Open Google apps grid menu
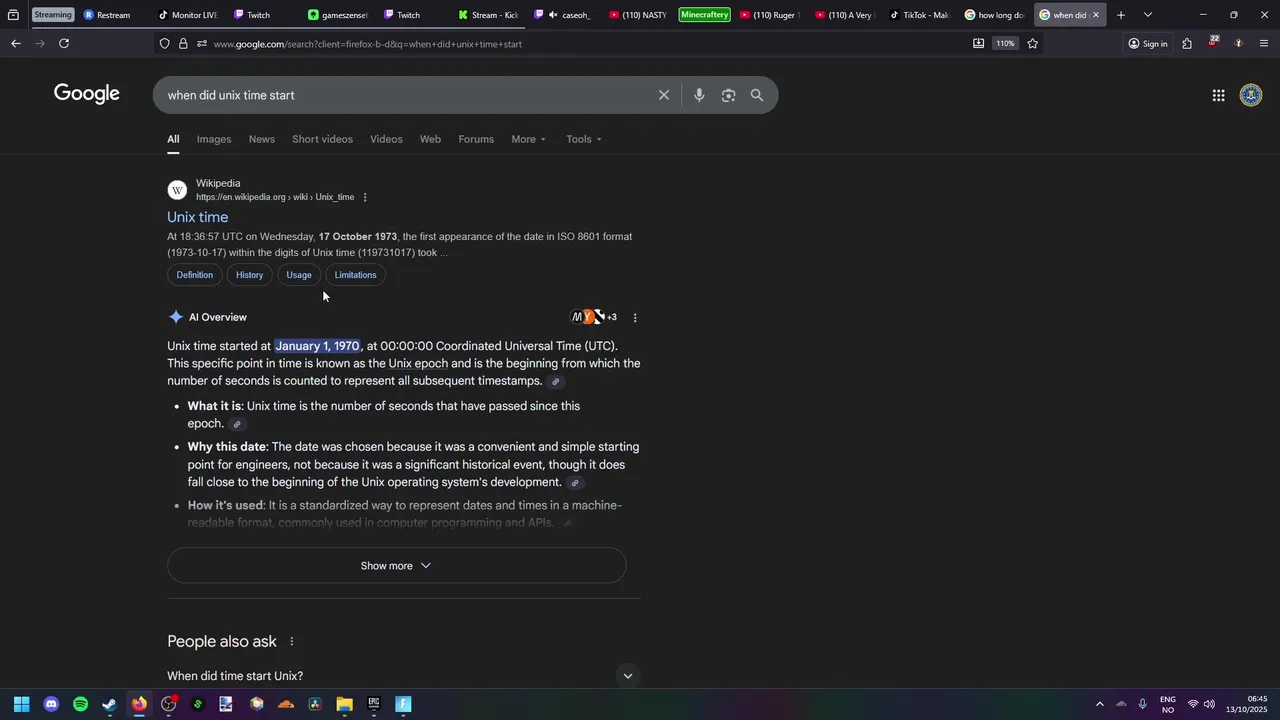1280x720 pixels. tap(1218, 95)
